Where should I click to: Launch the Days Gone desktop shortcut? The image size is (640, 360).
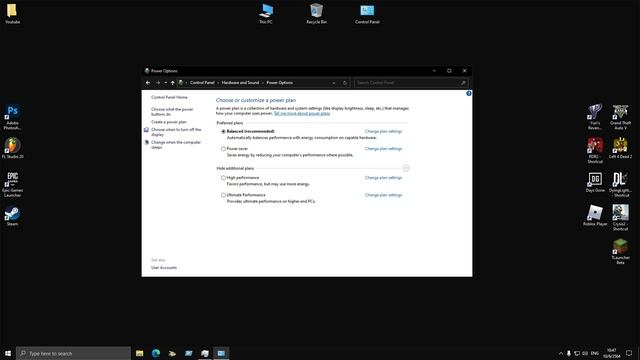(595, 182)
